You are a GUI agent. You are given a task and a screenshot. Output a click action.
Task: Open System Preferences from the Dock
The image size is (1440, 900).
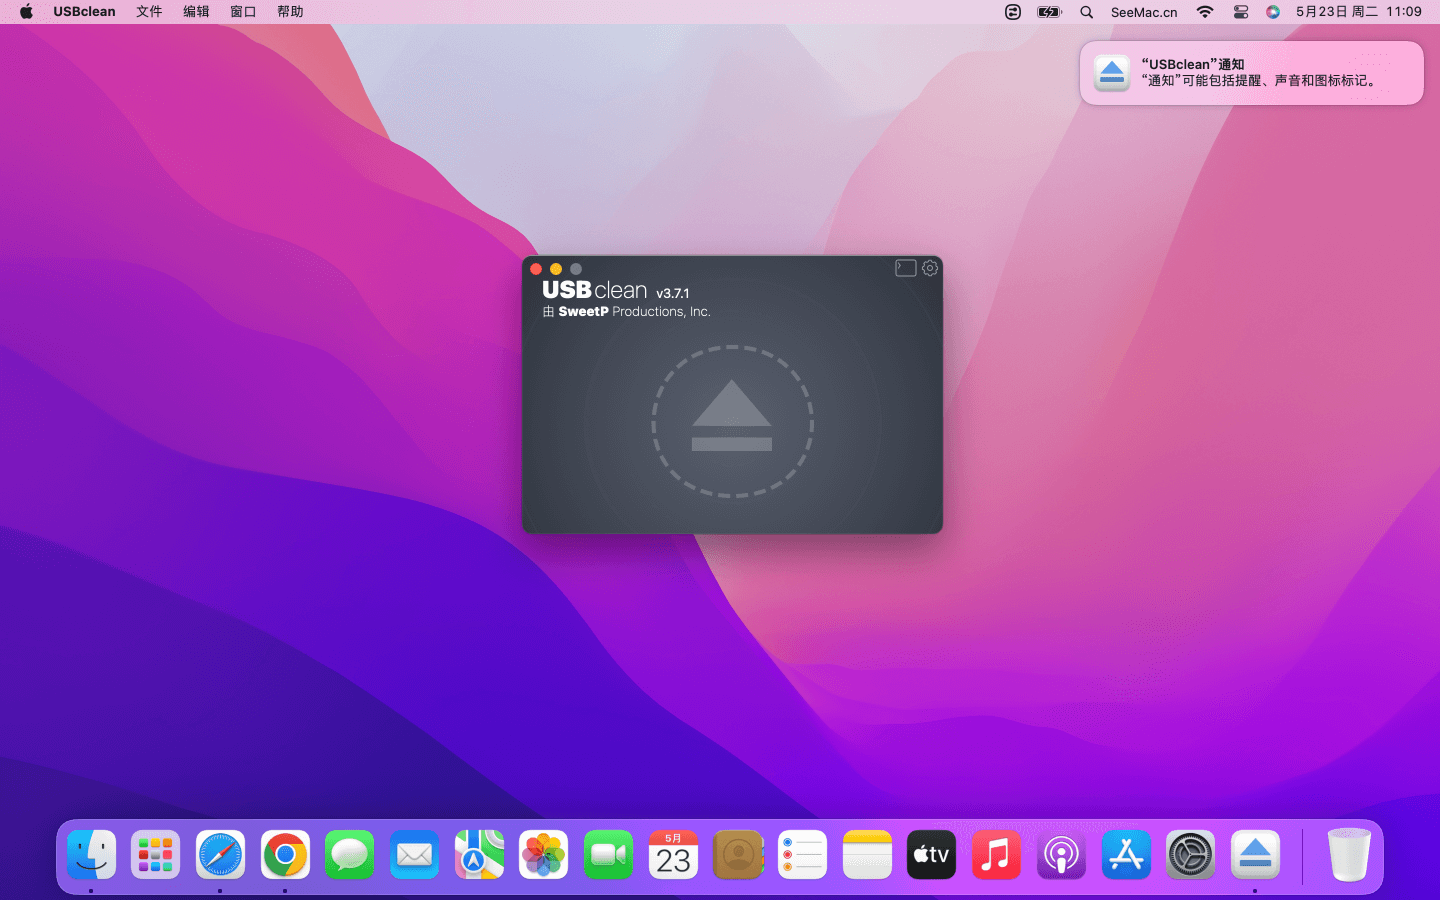click(1190, 855)
